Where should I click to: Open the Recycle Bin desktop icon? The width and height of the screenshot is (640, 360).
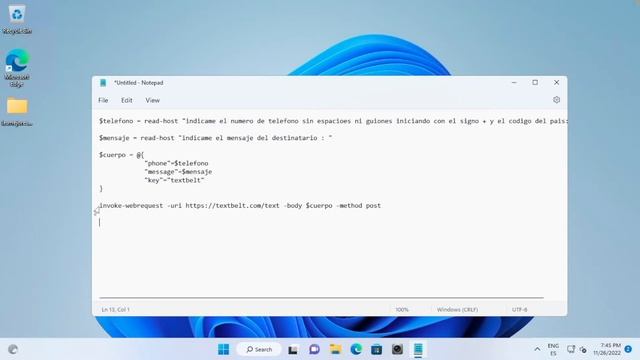17,20
